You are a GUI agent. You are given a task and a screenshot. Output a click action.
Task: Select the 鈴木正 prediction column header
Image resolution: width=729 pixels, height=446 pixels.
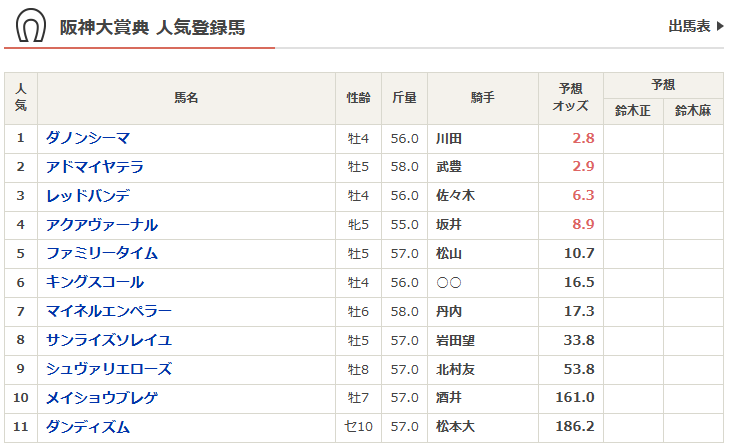pyautogui.click(x=633, y=111)
